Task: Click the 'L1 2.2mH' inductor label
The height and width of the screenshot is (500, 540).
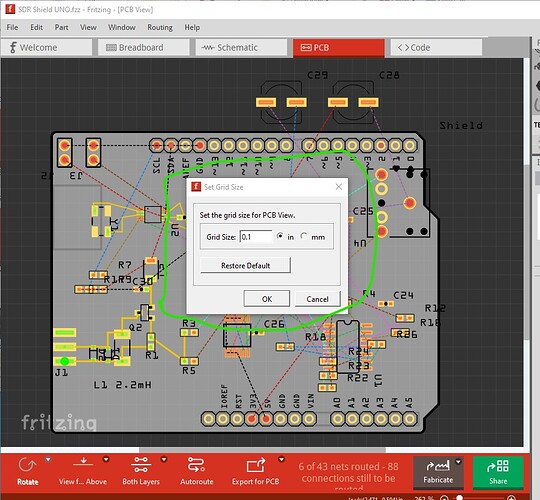Action: click(x=122, y=385)
